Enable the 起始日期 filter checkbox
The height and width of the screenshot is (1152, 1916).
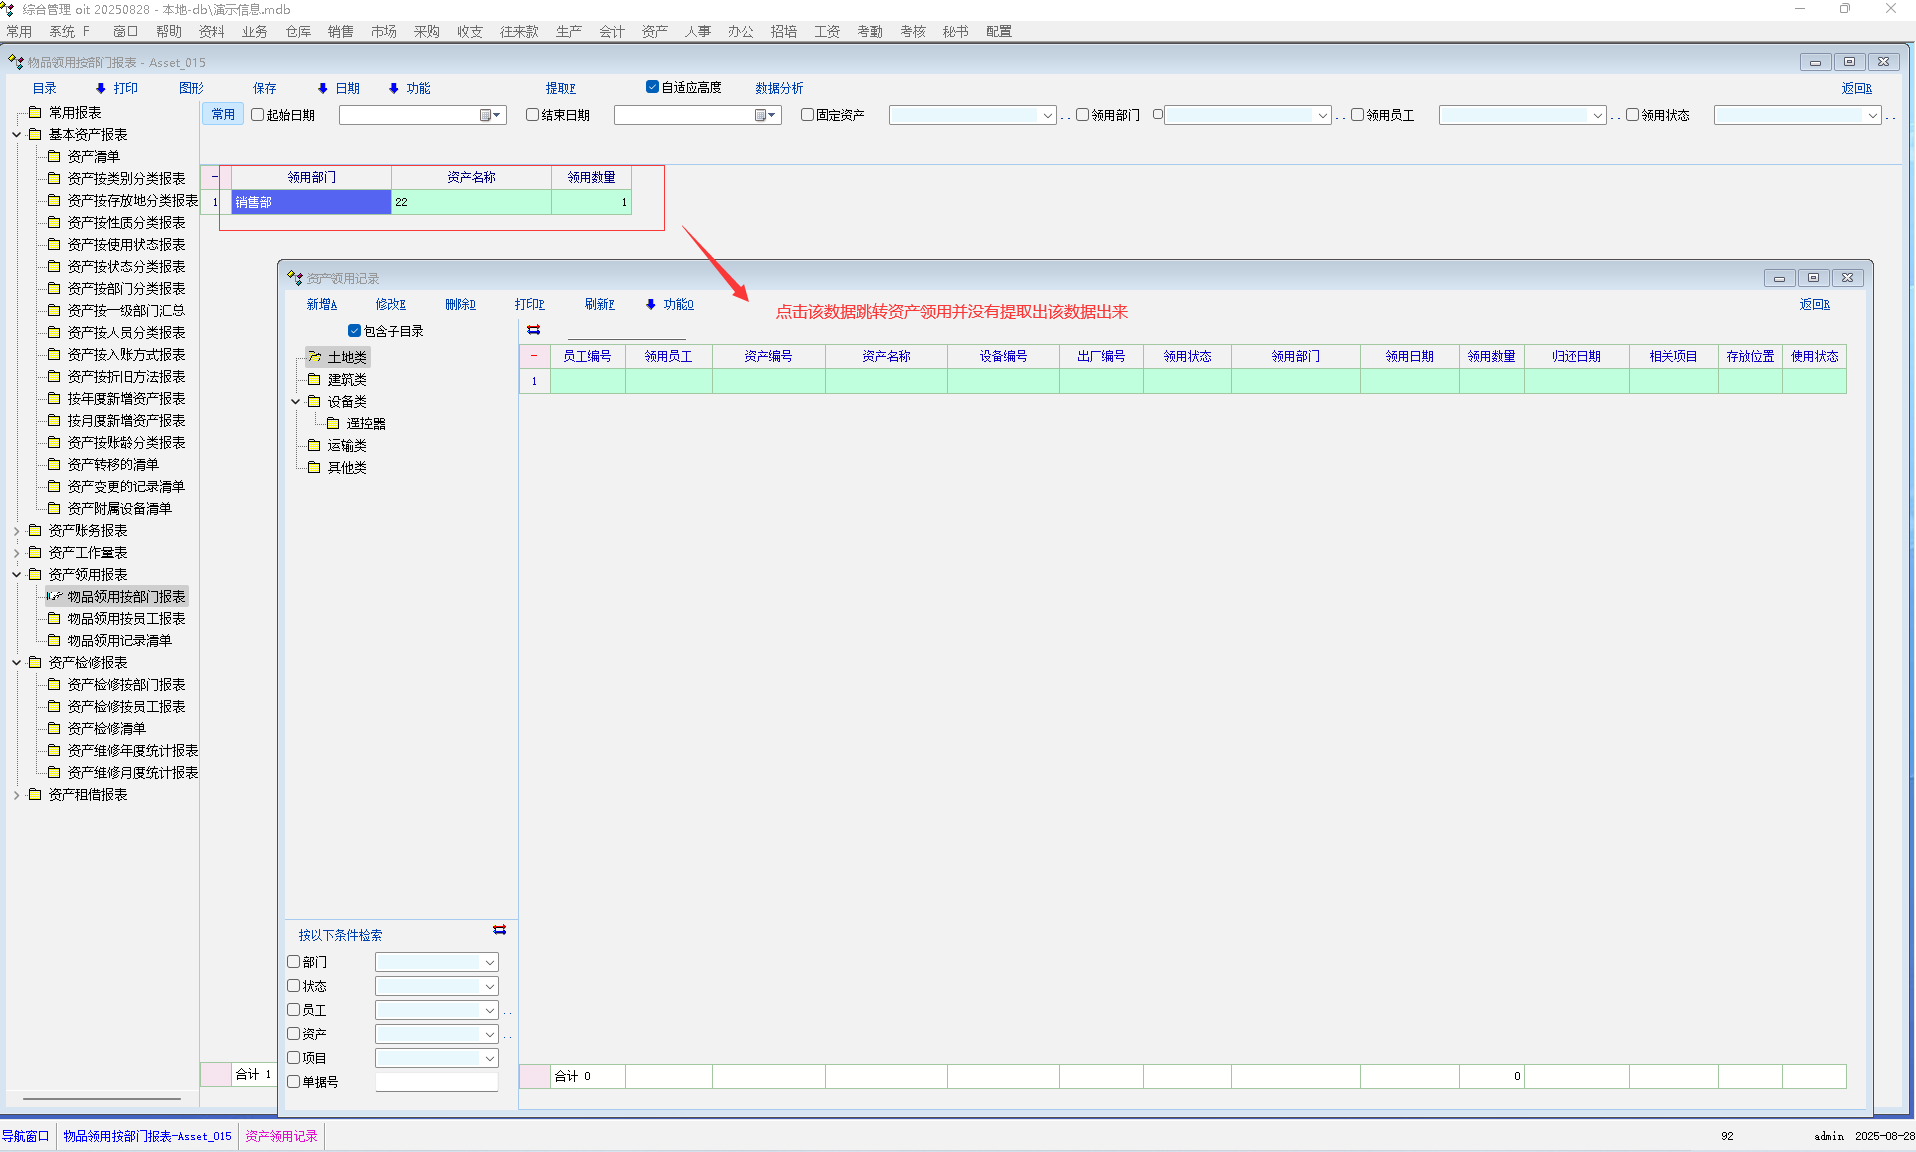click(258, 115)
